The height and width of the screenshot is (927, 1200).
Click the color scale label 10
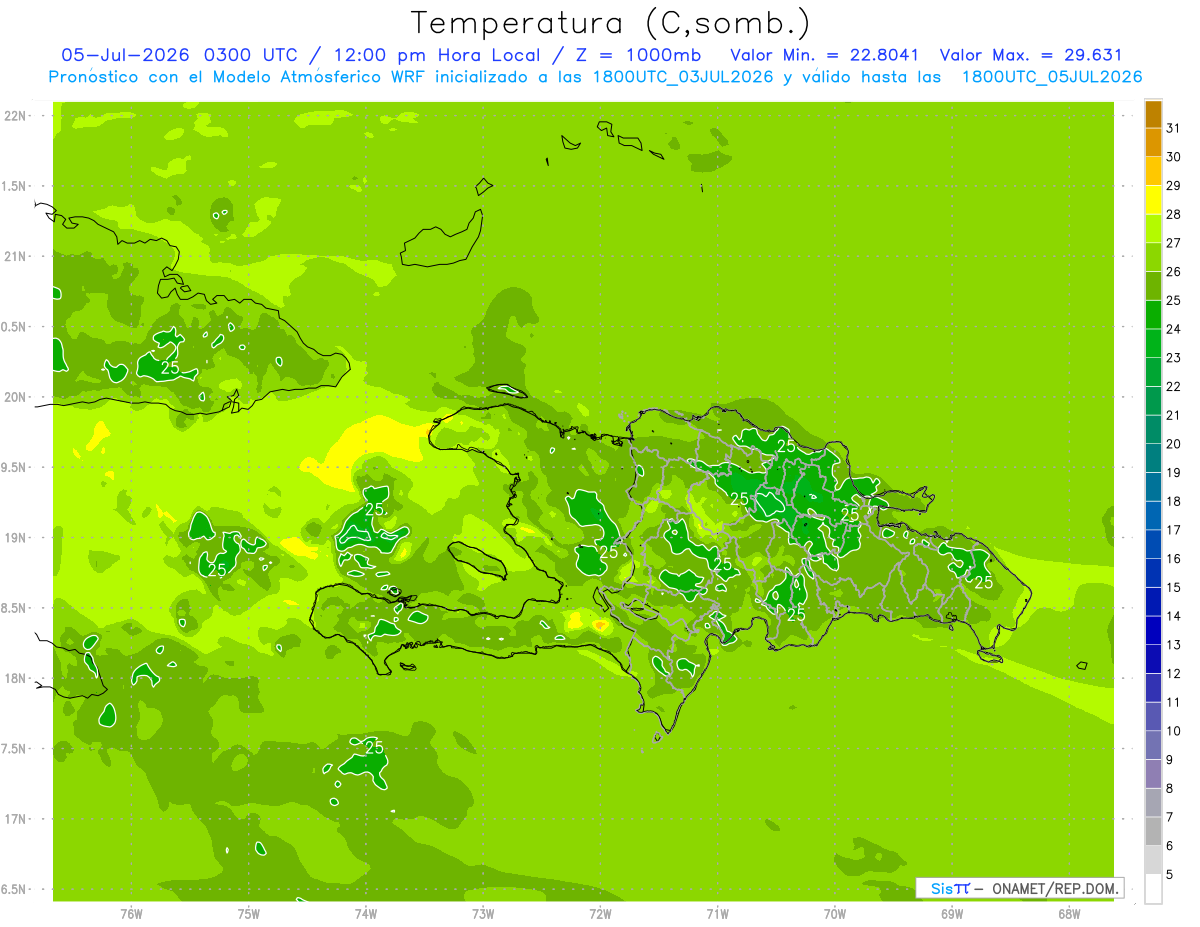tap(1174, 731)
